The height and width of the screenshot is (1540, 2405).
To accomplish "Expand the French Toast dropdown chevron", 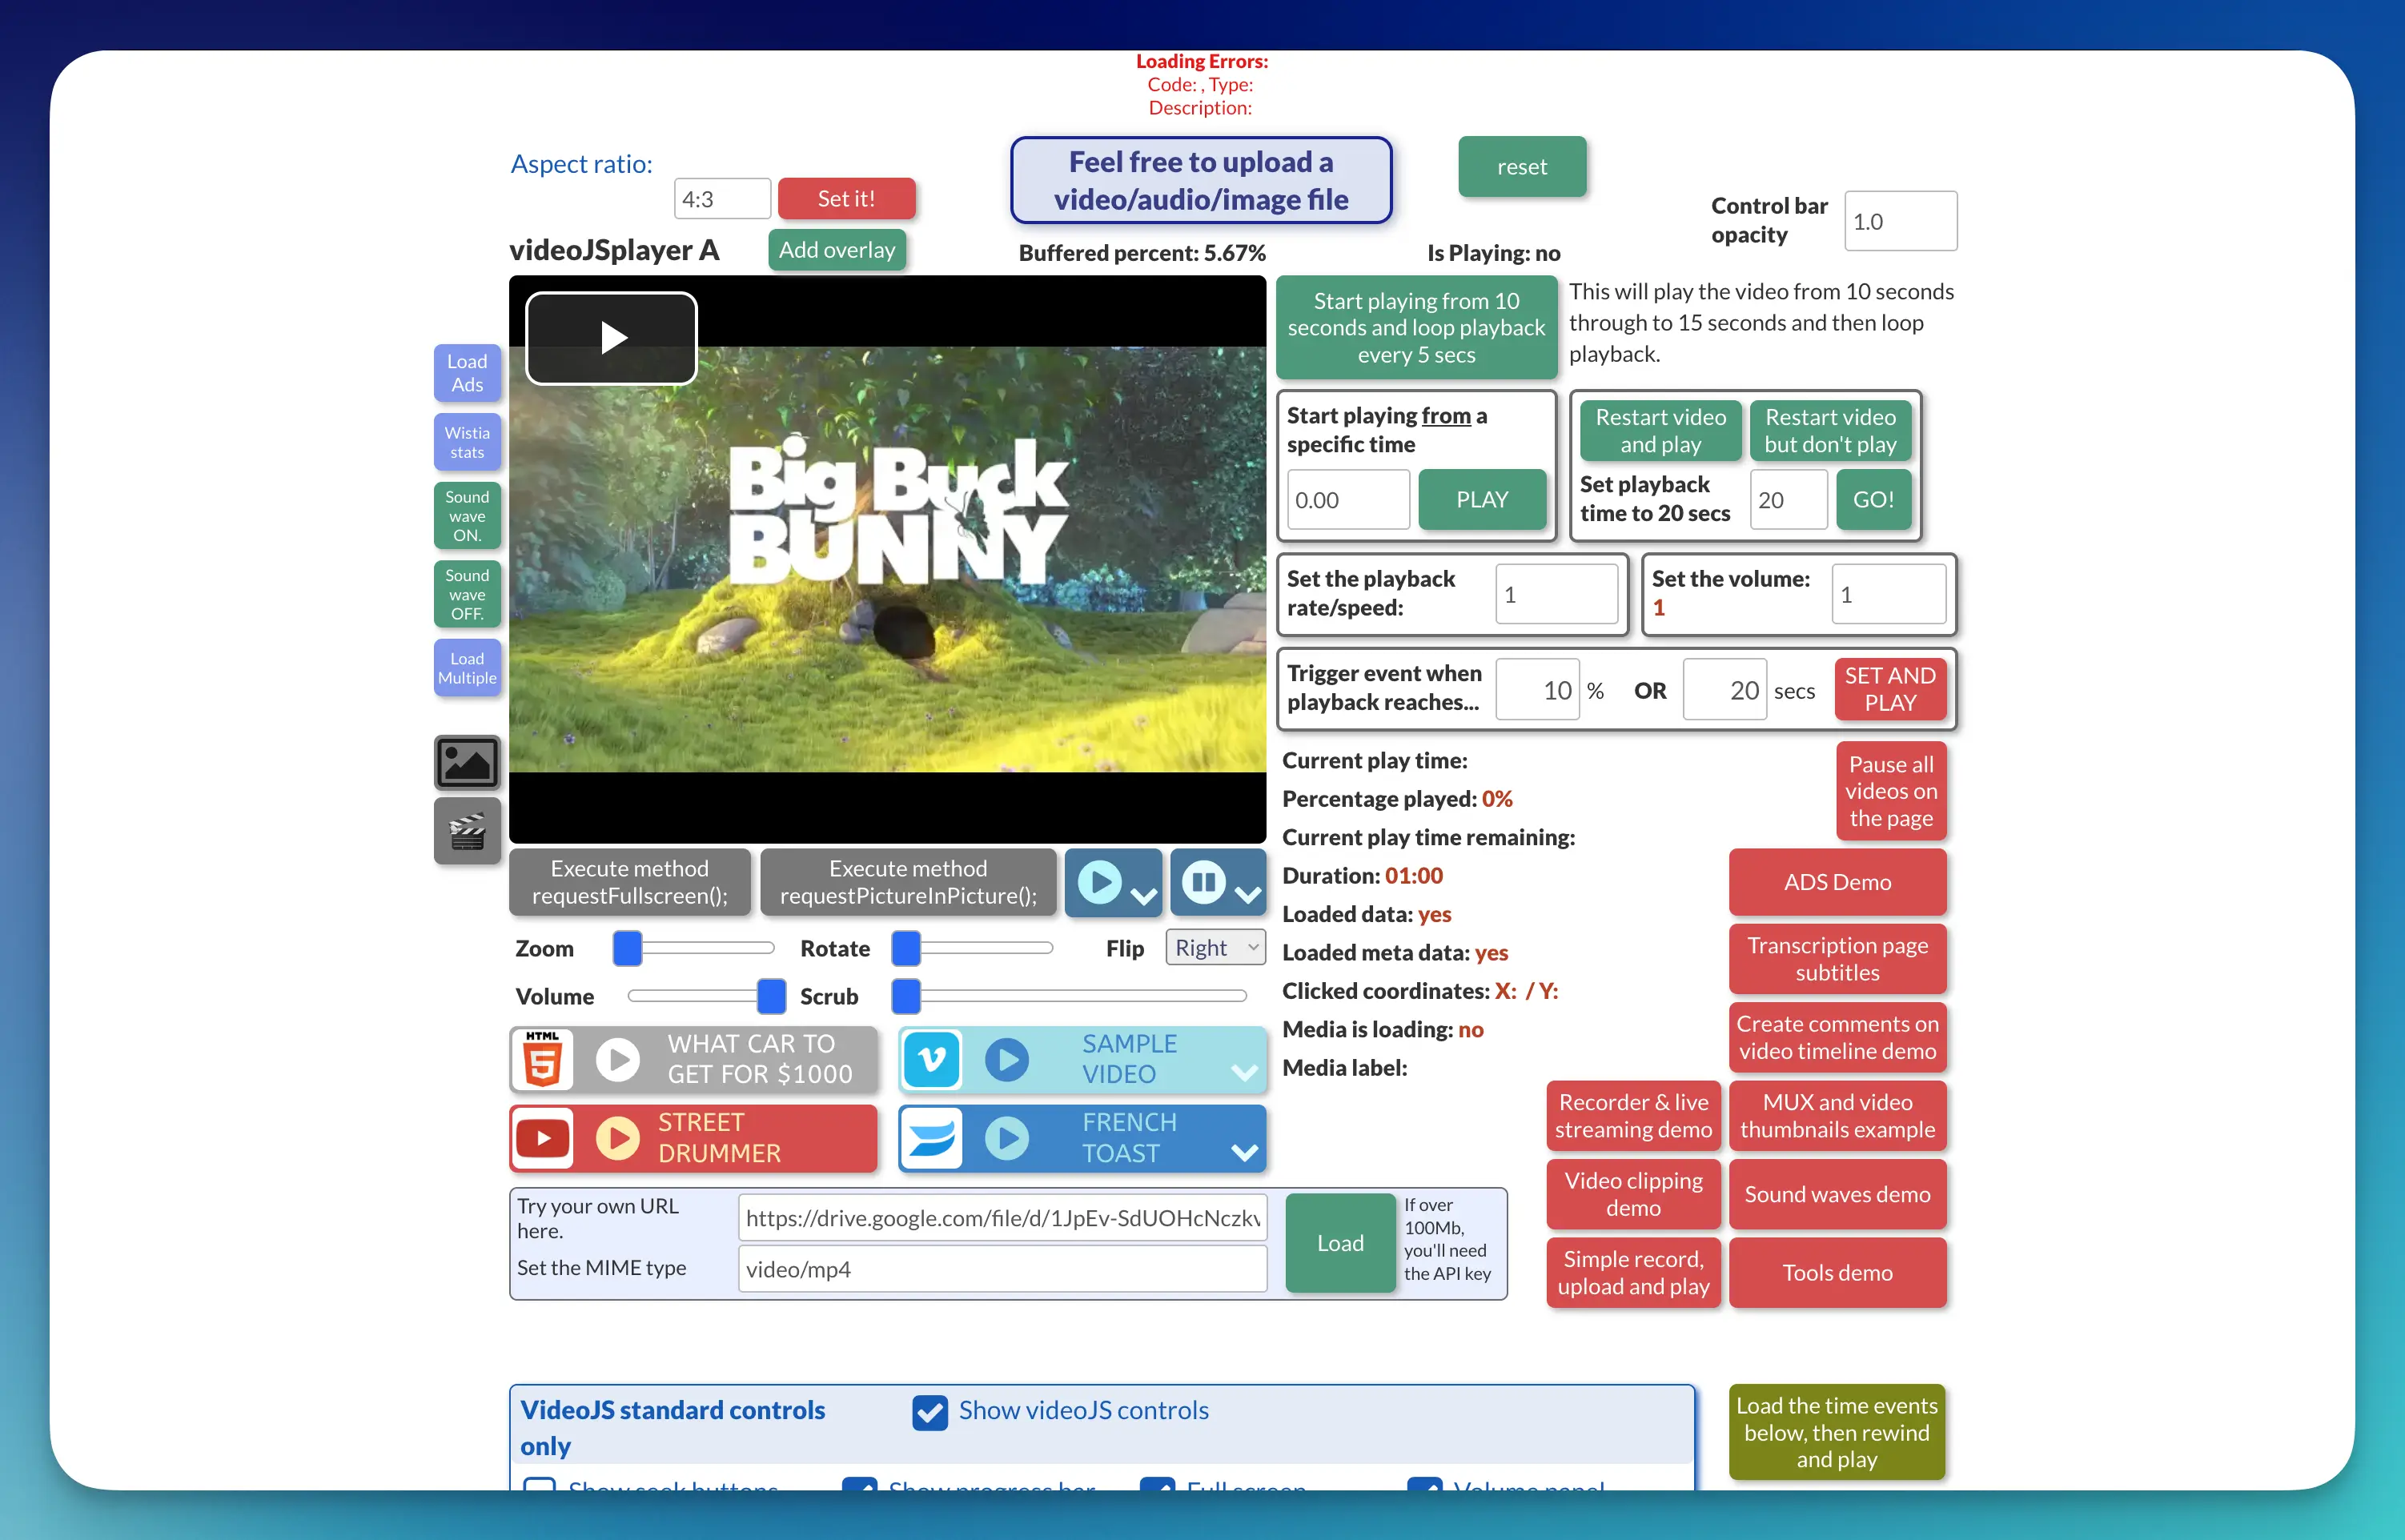I will [1244, 1152].
